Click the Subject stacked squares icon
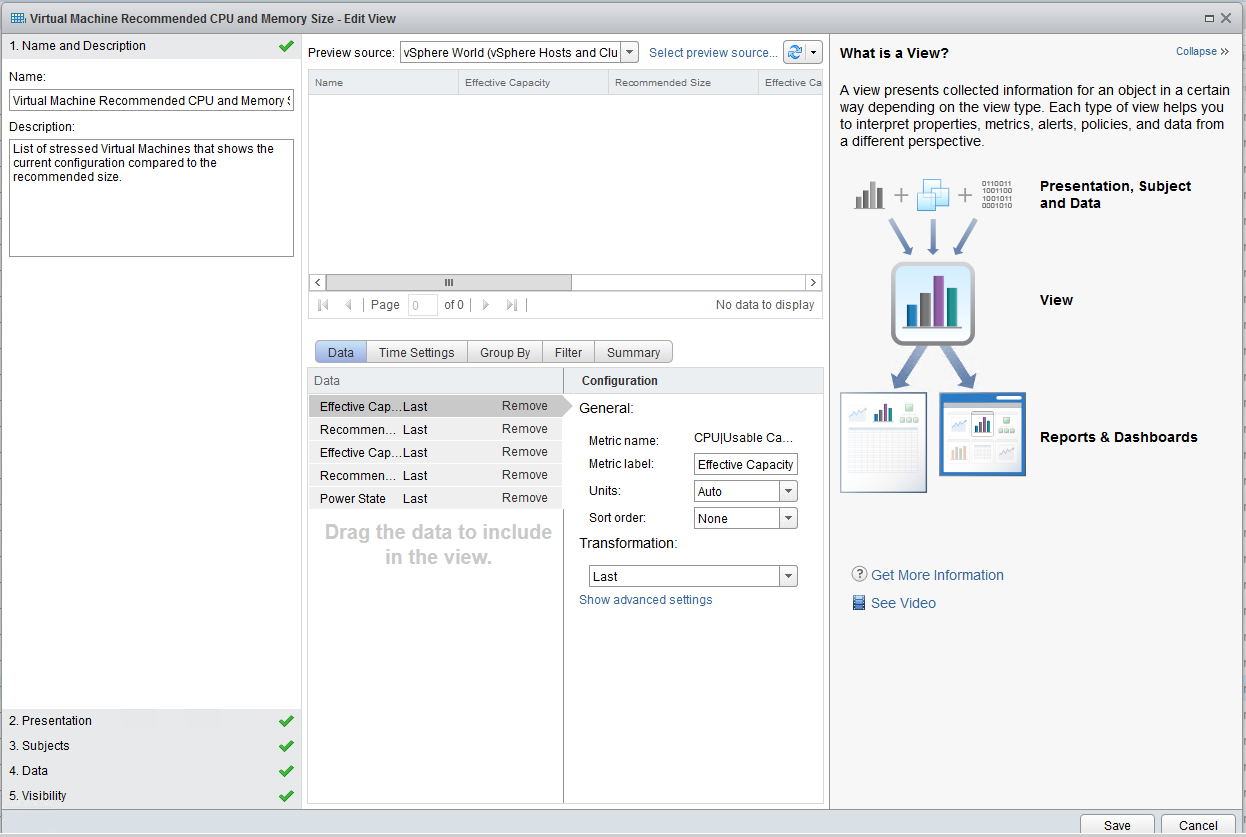 (x=933, y=195)
